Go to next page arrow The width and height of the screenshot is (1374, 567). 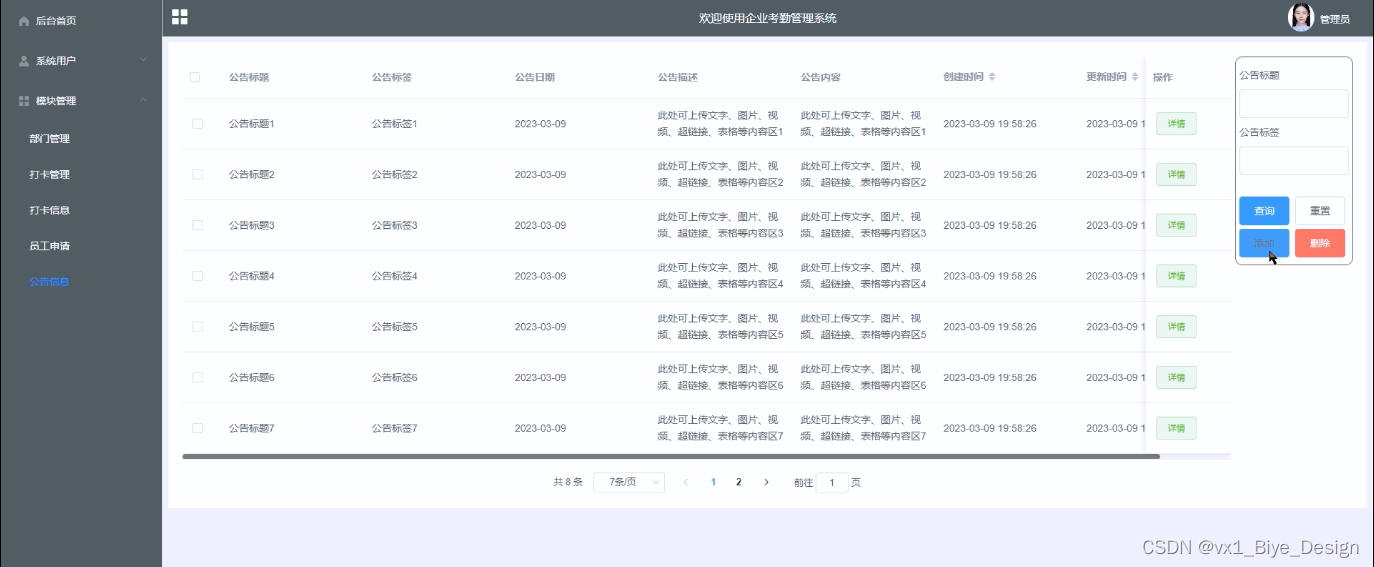(x=766, y=482)
